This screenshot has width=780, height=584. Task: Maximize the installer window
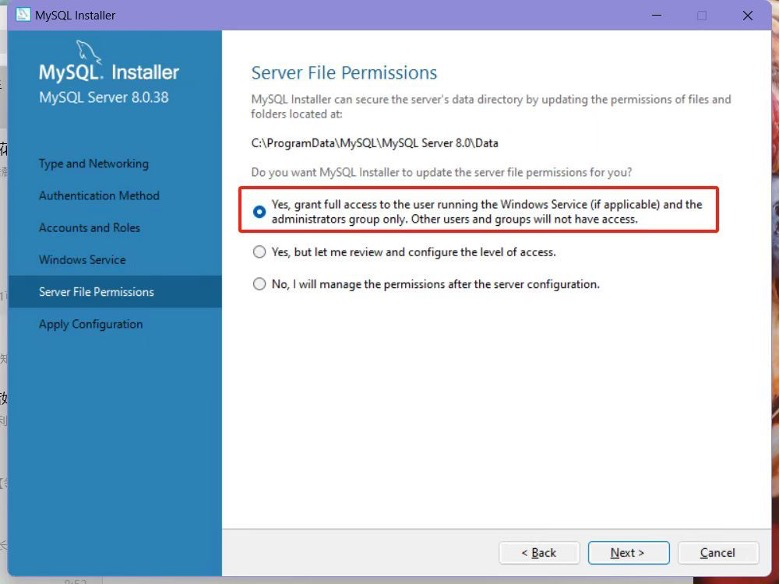pos(702,15)
